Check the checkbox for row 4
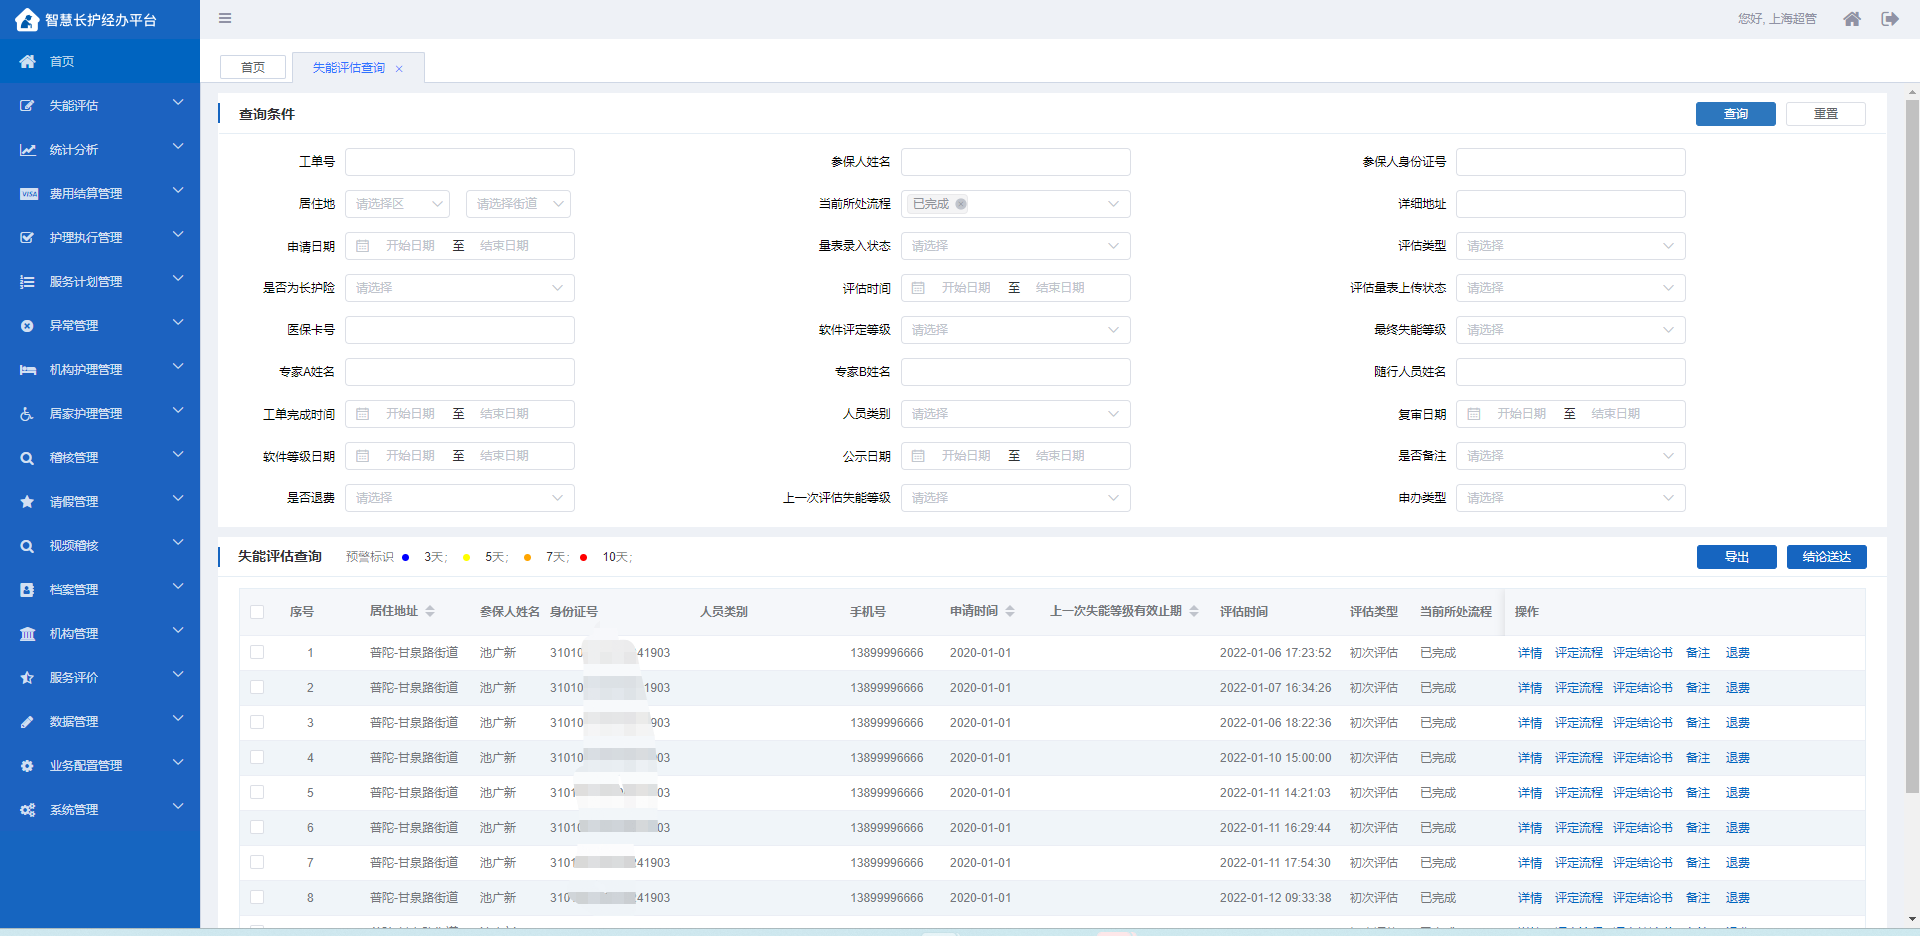Viewport: 1920px width, 936px height. click(x=257, y=757)
